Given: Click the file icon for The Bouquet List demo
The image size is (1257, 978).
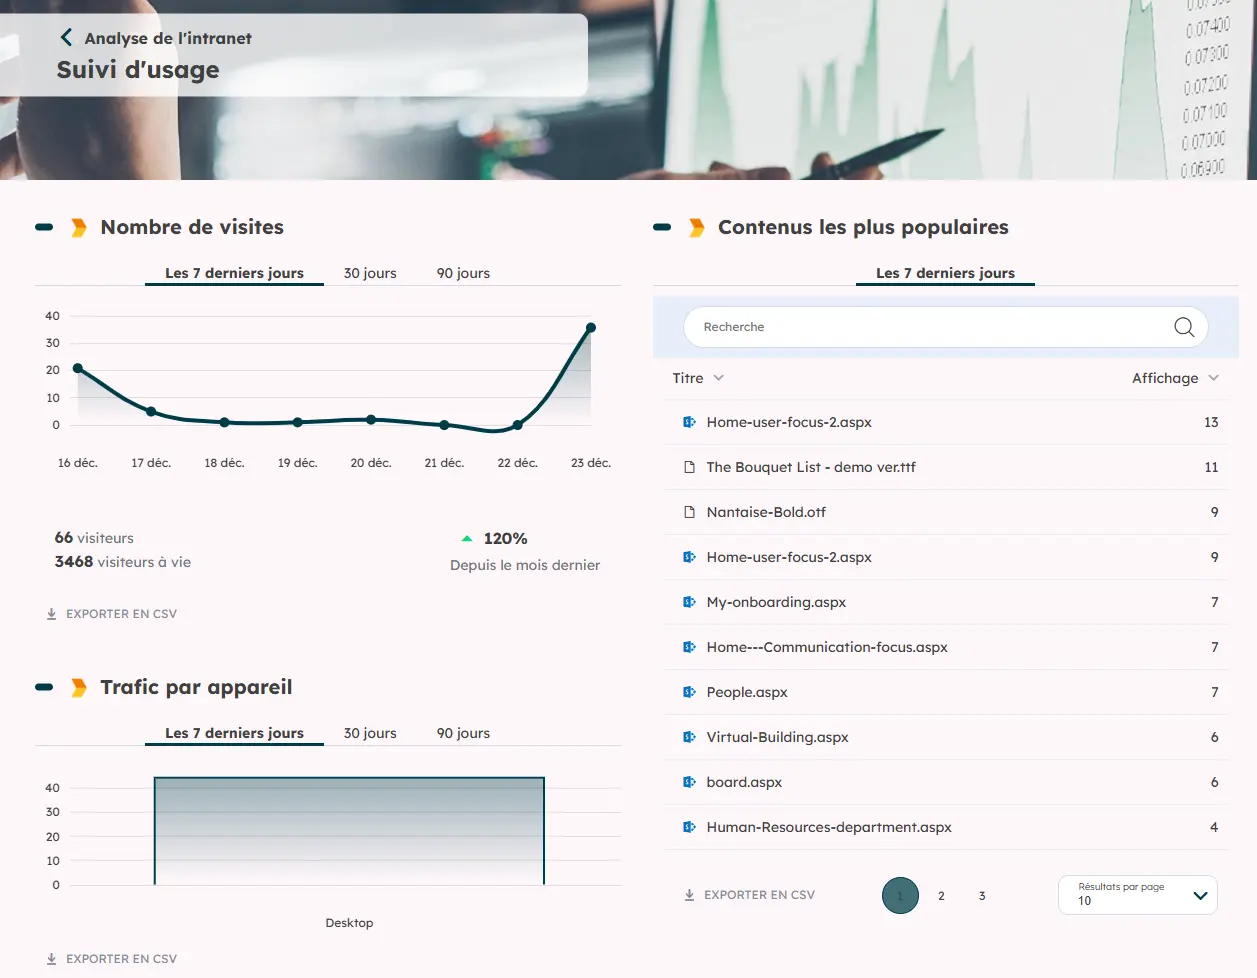Looking at the screenshot, I should pos(689,466).
